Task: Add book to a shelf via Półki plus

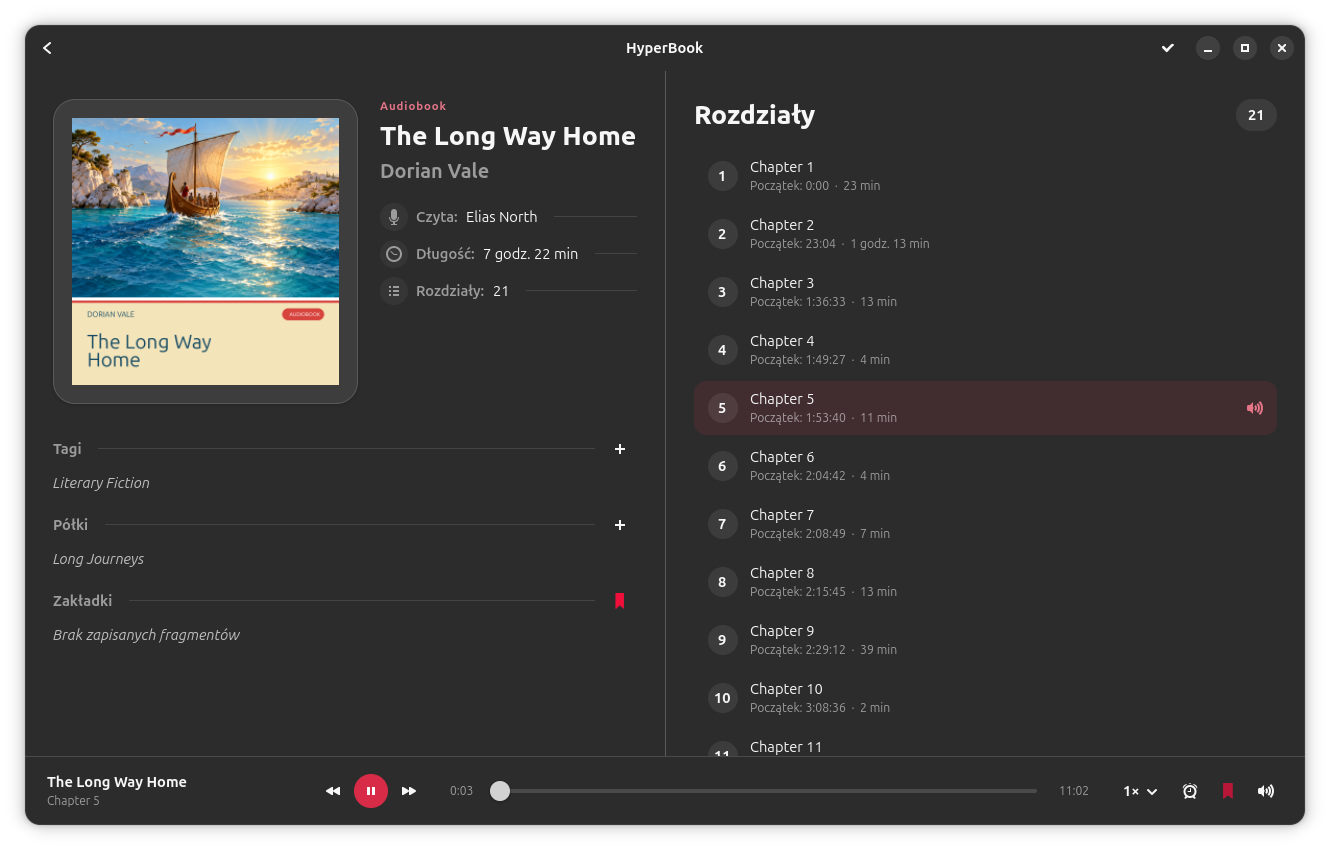Action: pyautogui.click(x=620, y=525)
